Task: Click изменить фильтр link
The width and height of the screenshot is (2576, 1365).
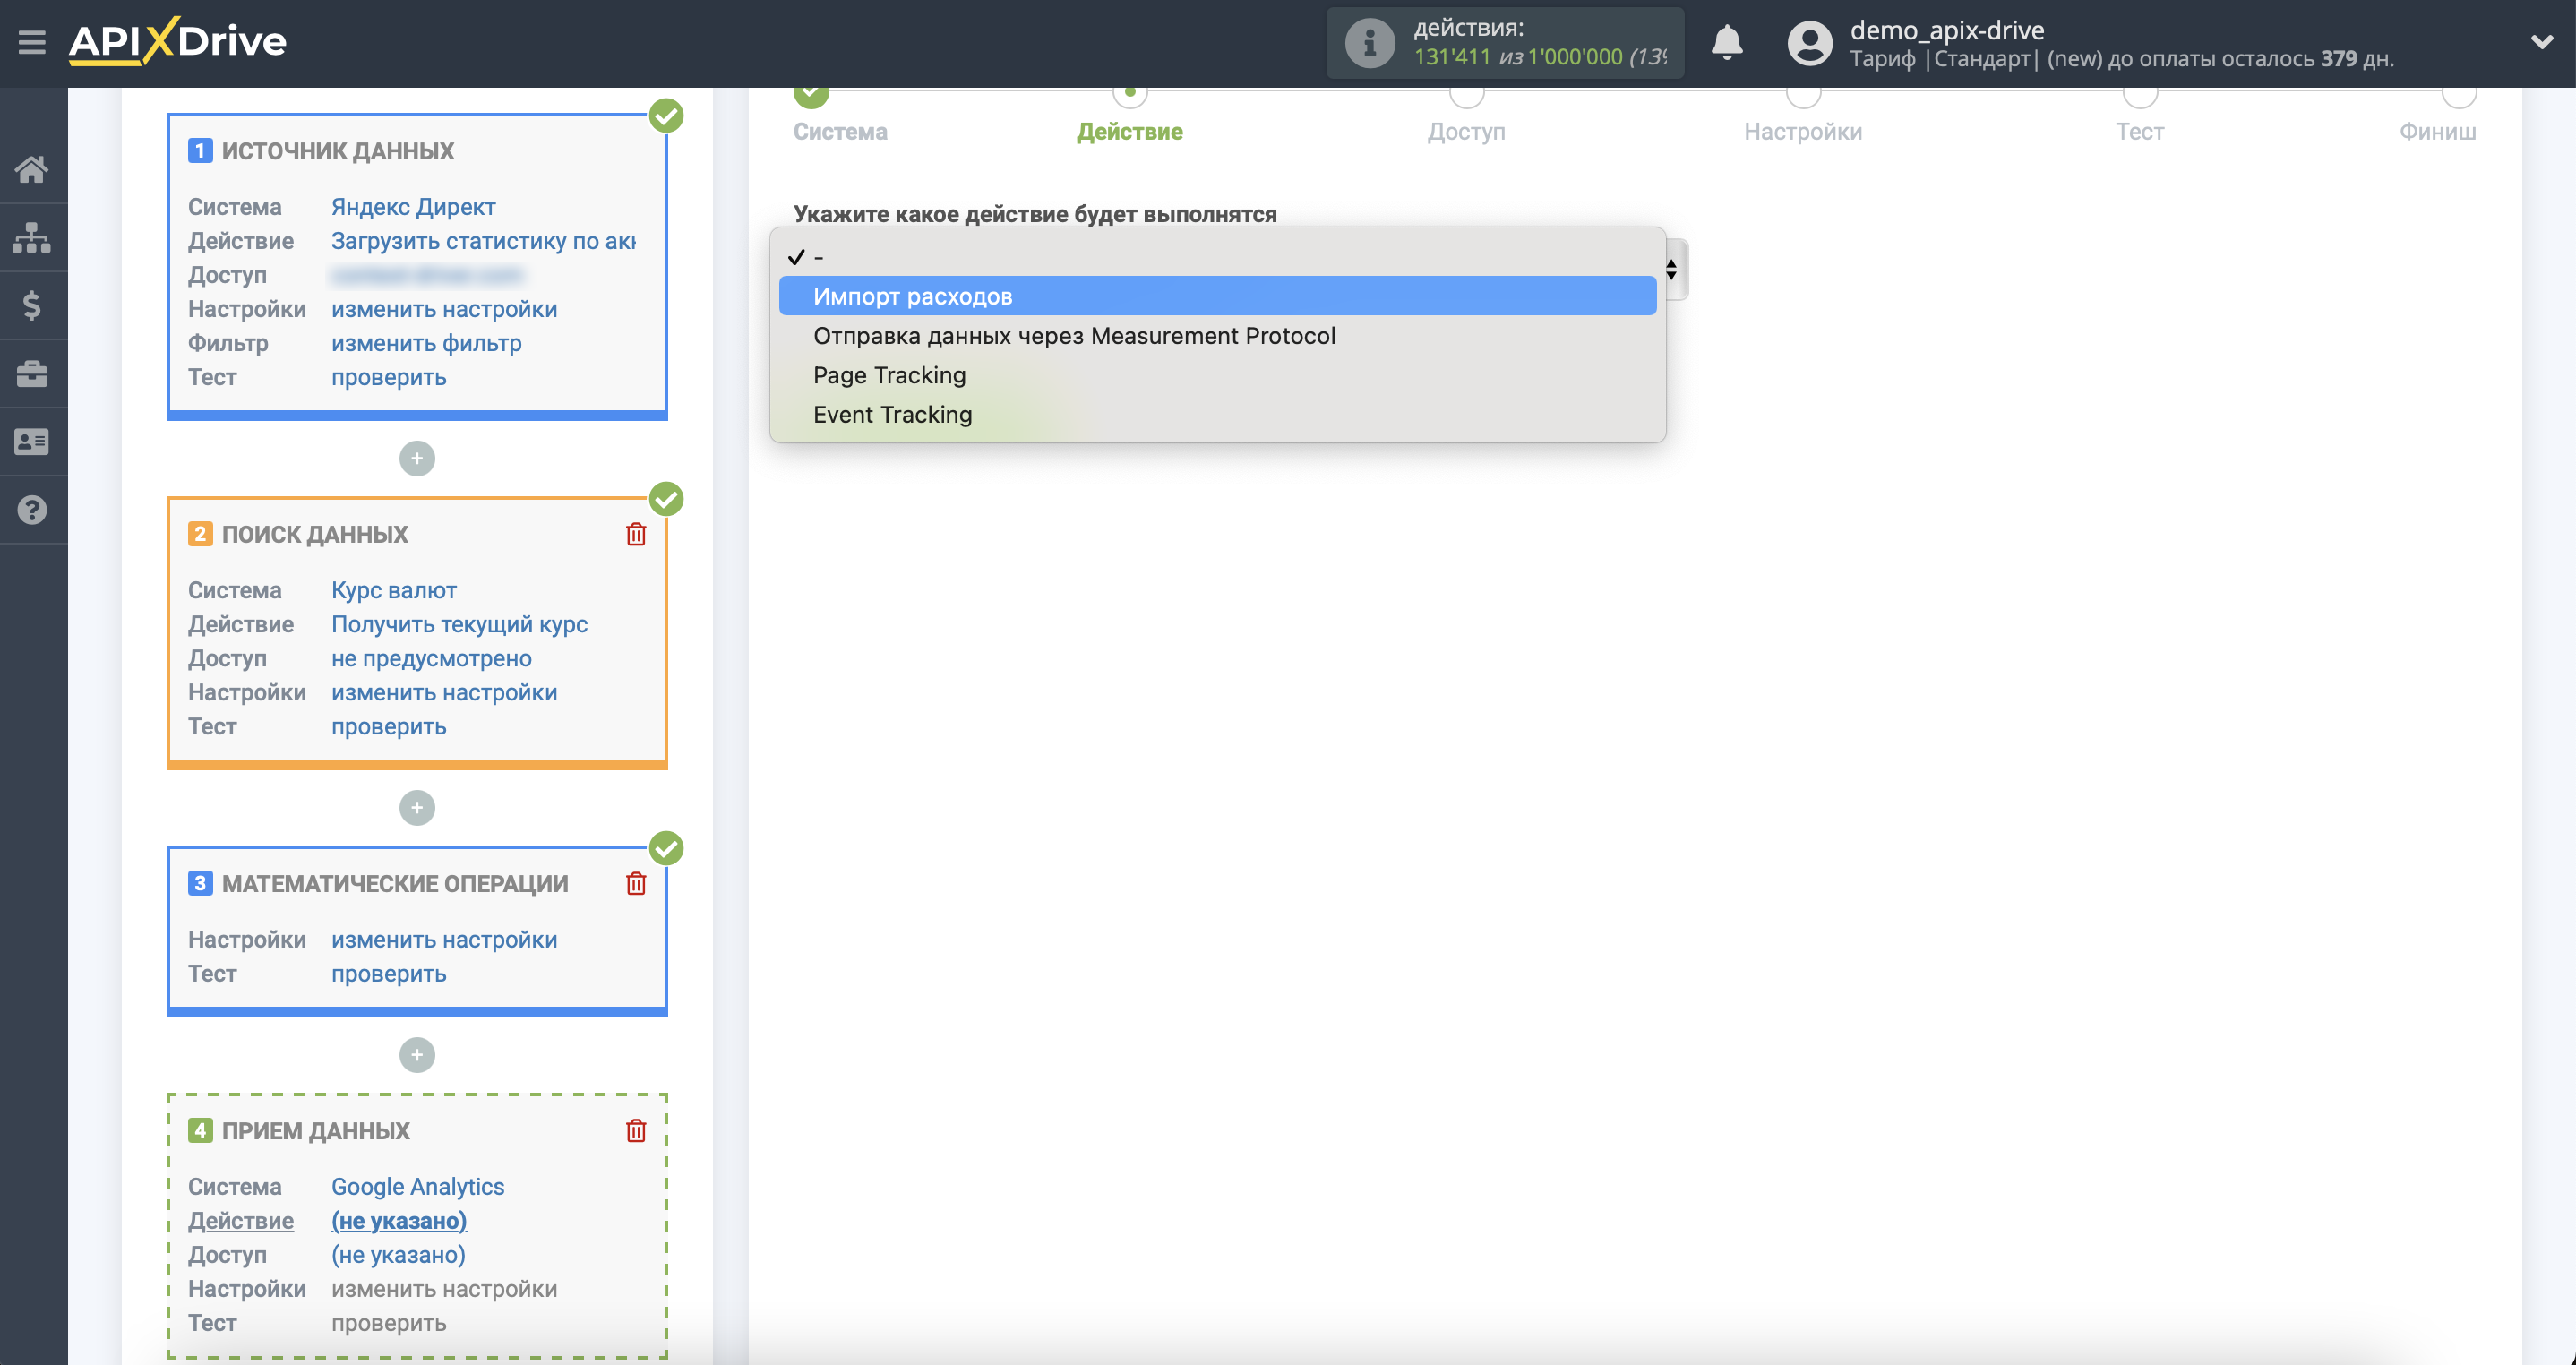Action: point(426,343)
